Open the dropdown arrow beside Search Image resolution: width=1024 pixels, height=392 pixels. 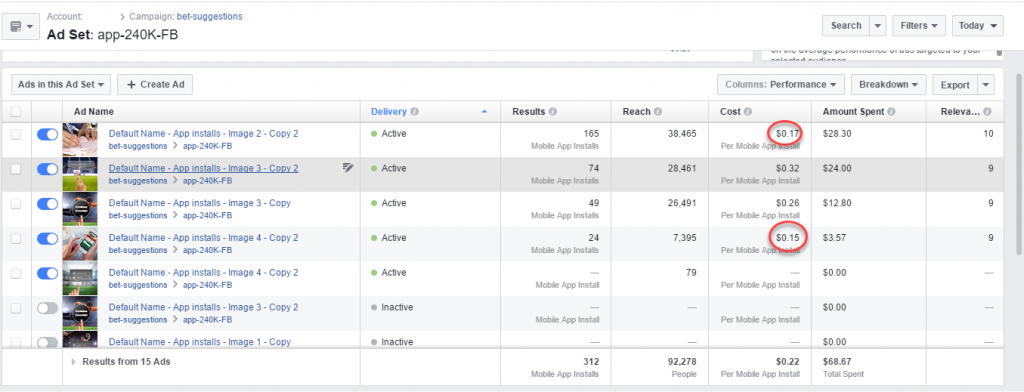pyautogui.click(x=878, y=25)
